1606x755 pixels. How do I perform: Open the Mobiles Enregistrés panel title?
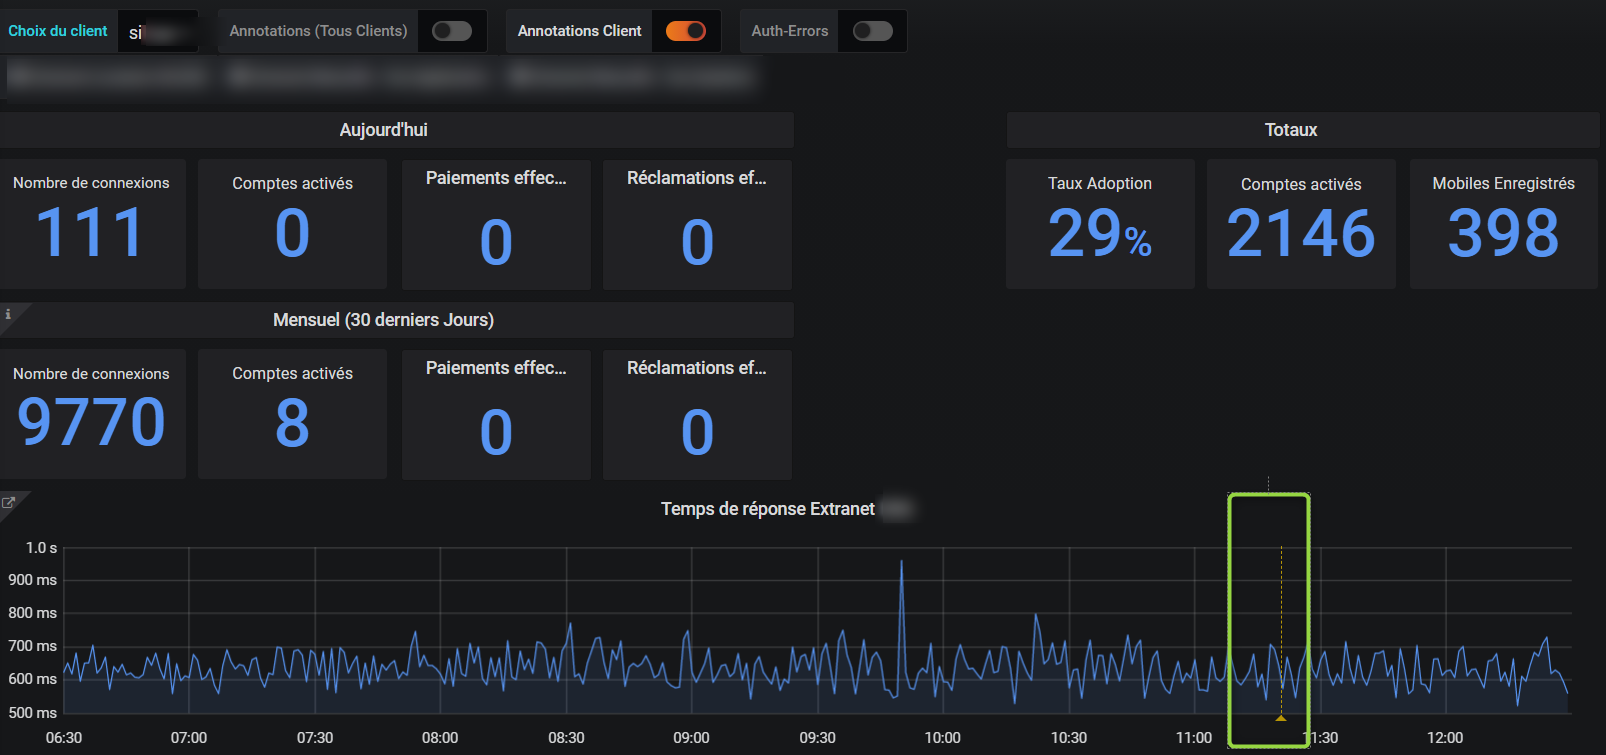1503,183
